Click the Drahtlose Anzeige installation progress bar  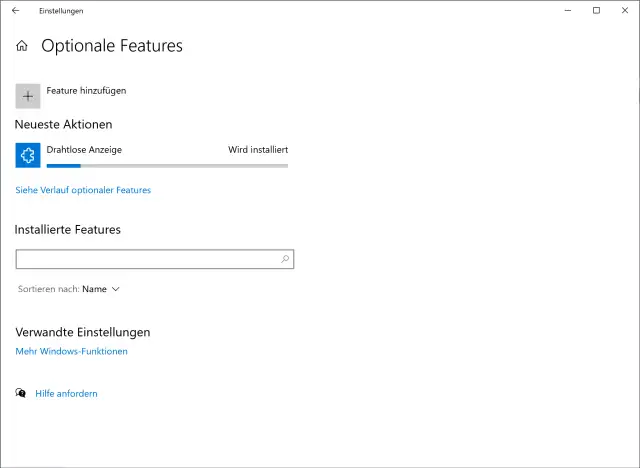pyautogui.click(x=167, y=165)
